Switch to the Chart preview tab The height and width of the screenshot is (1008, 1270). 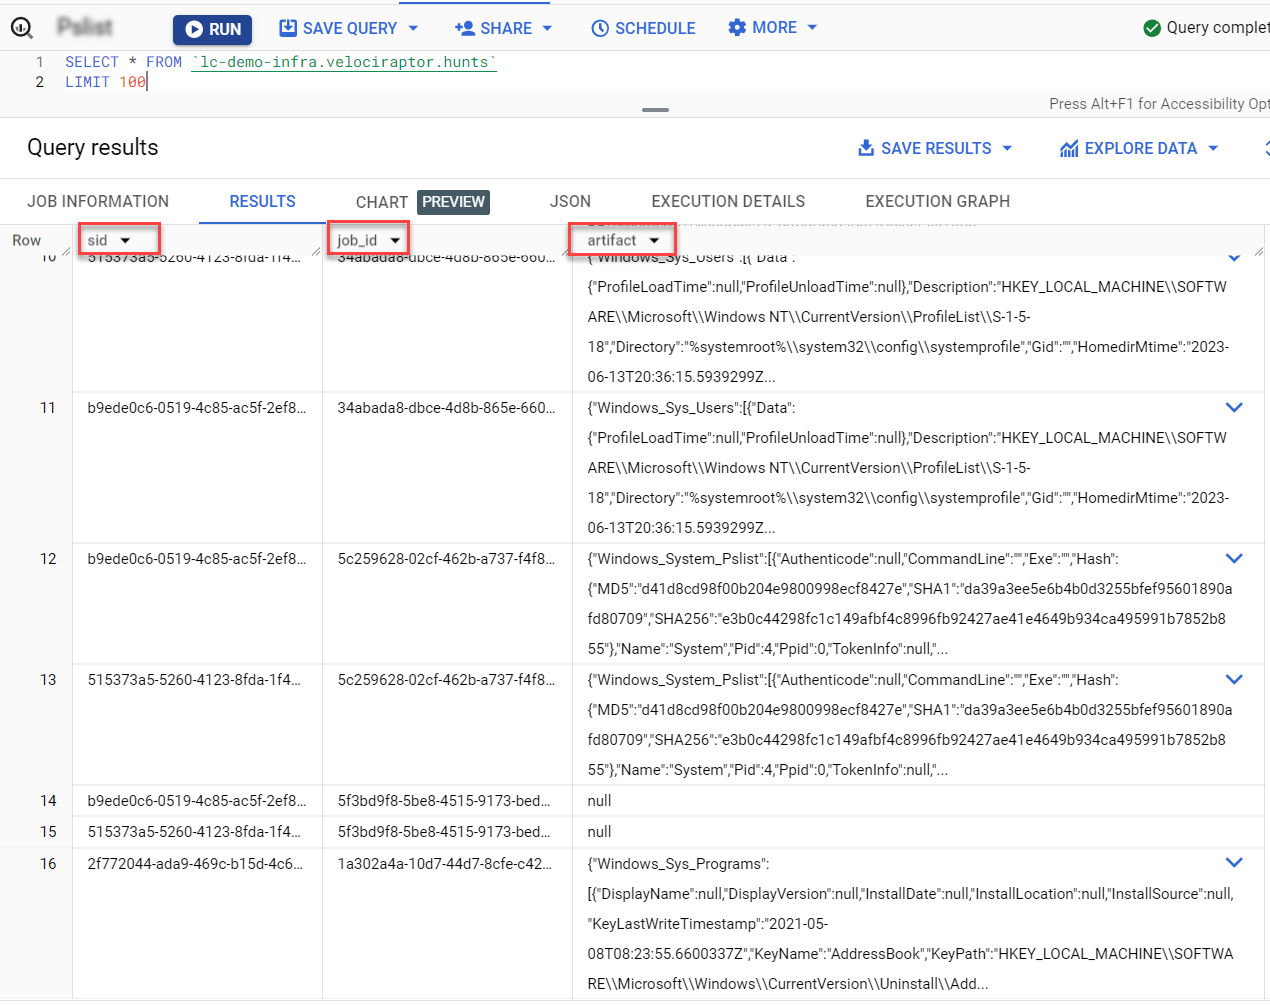pyautogui.click(x=421, y=202)
